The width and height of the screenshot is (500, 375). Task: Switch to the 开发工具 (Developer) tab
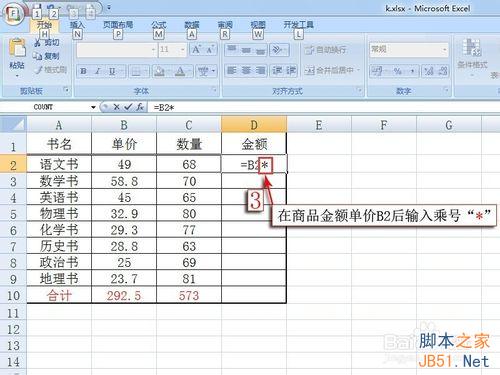[298, 25]
